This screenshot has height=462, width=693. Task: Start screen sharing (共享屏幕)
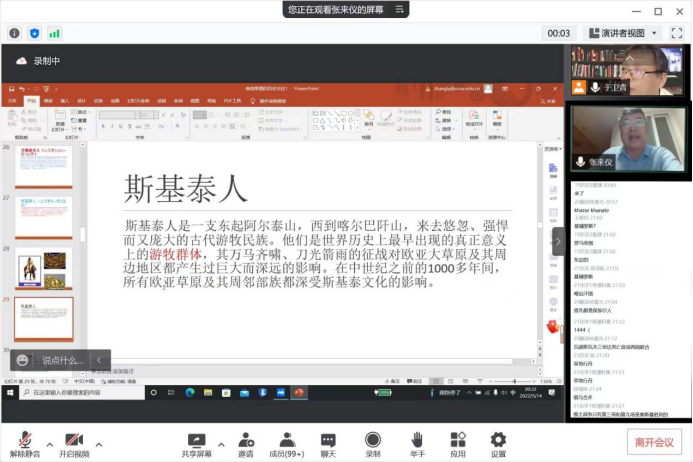pos(196,442)
